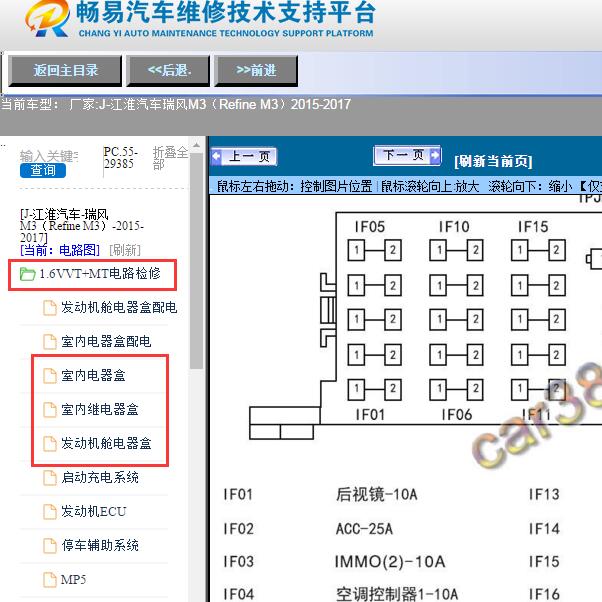Click [刷新当前页] link
The width and height of the screenshot is (602, 602).
point(493,161)
